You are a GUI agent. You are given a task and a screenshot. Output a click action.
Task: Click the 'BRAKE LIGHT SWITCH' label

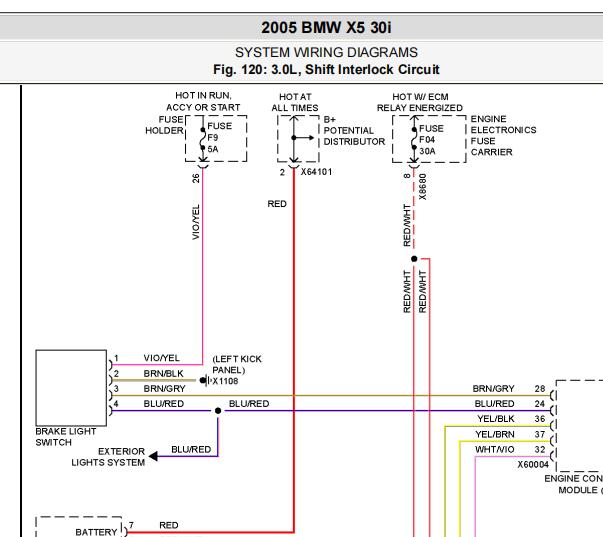point(66,437)
